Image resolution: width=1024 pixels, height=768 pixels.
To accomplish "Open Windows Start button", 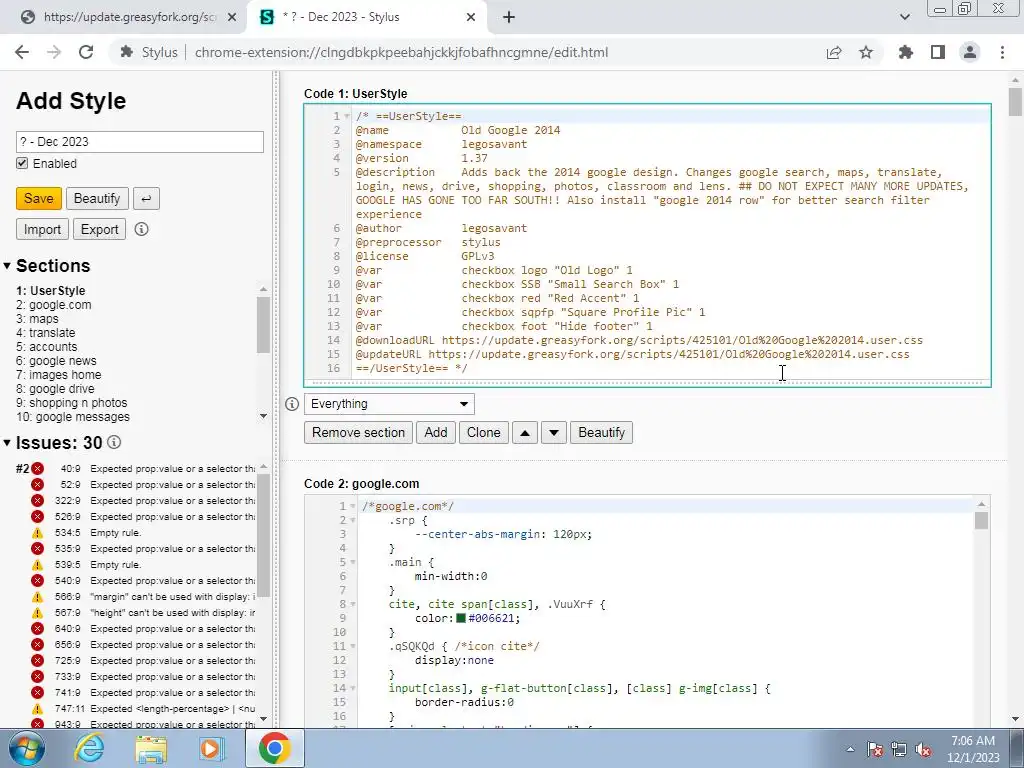I will pos(27,748).
